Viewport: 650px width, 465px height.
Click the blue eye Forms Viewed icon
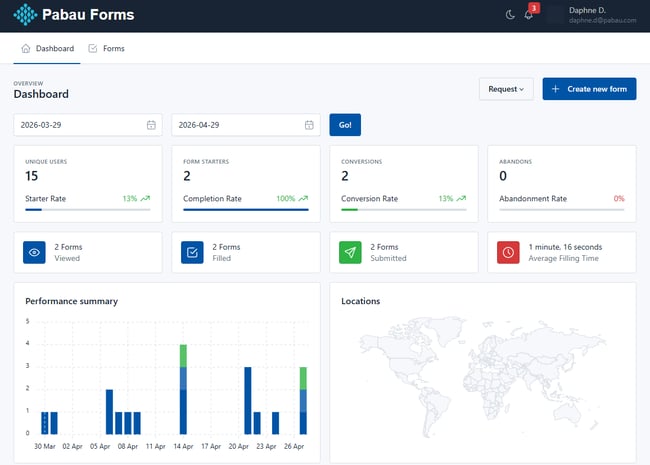tap(35, 253)
